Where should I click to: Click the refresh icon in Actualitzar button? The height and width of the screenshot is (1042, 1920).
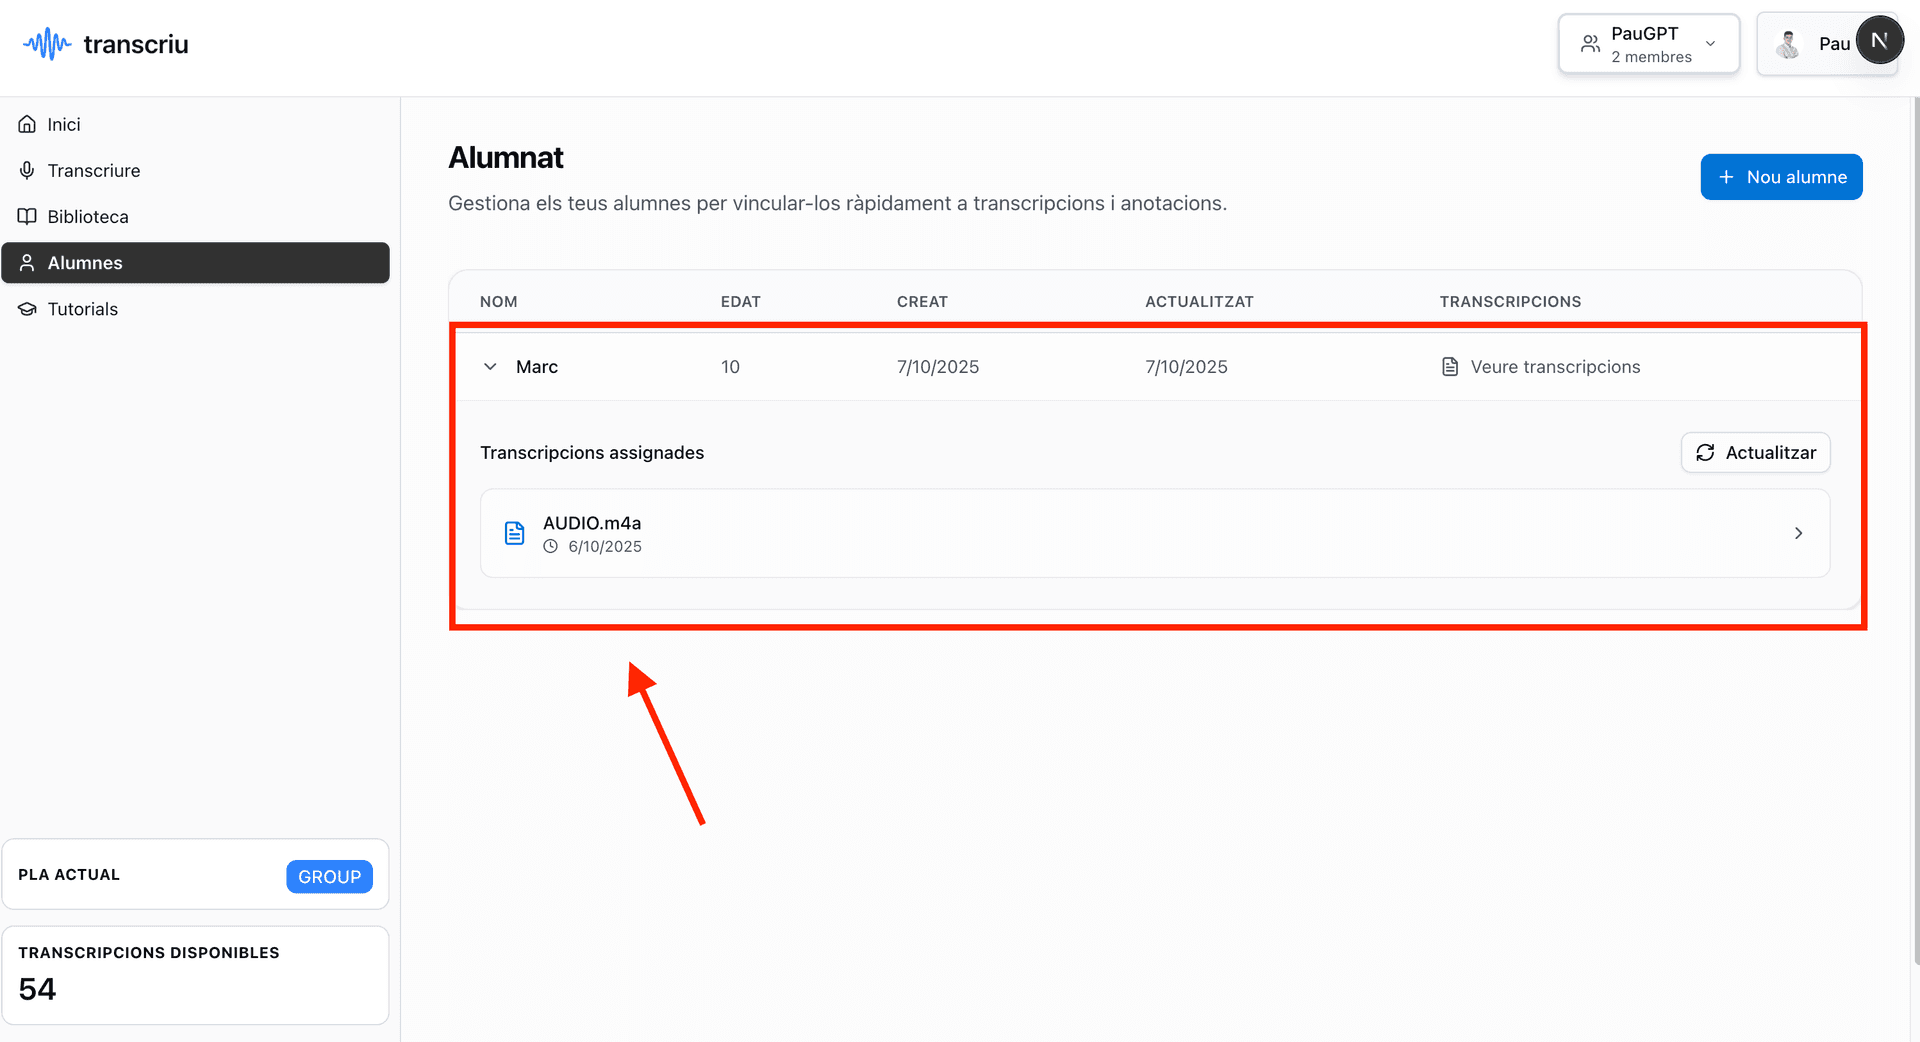pos(1705,453)
